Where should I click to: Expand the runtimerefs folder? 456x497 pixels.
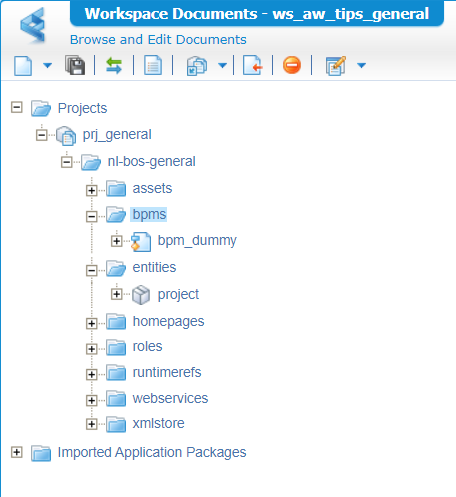click(91, 374)
